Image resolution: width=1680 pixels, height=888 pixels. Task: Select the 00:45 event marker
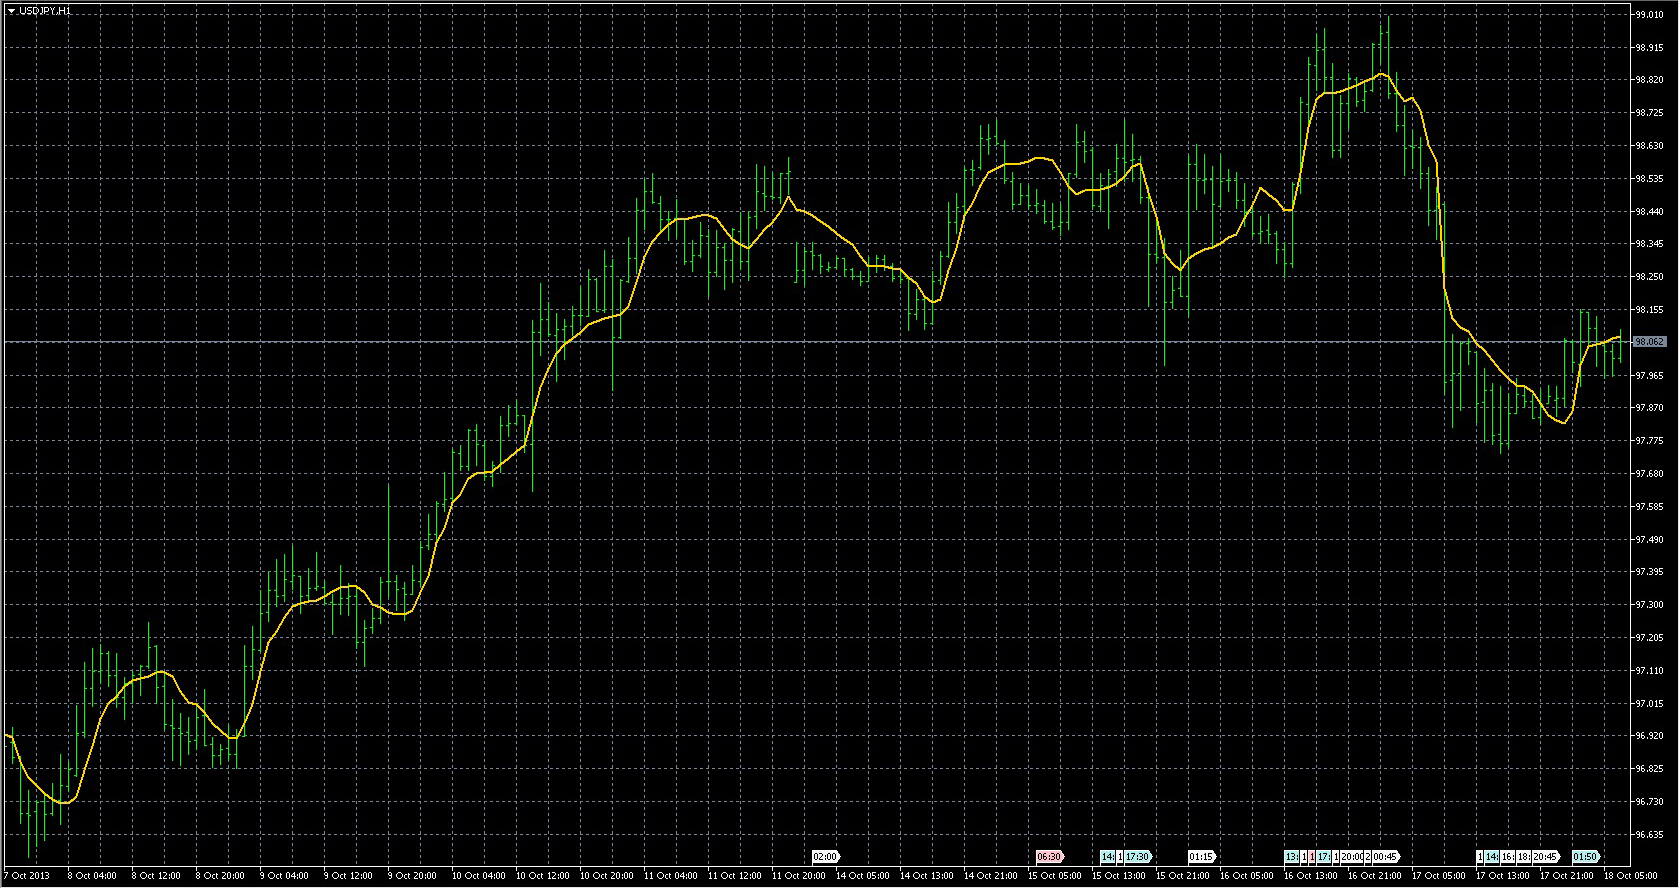tap(1385, 857)
